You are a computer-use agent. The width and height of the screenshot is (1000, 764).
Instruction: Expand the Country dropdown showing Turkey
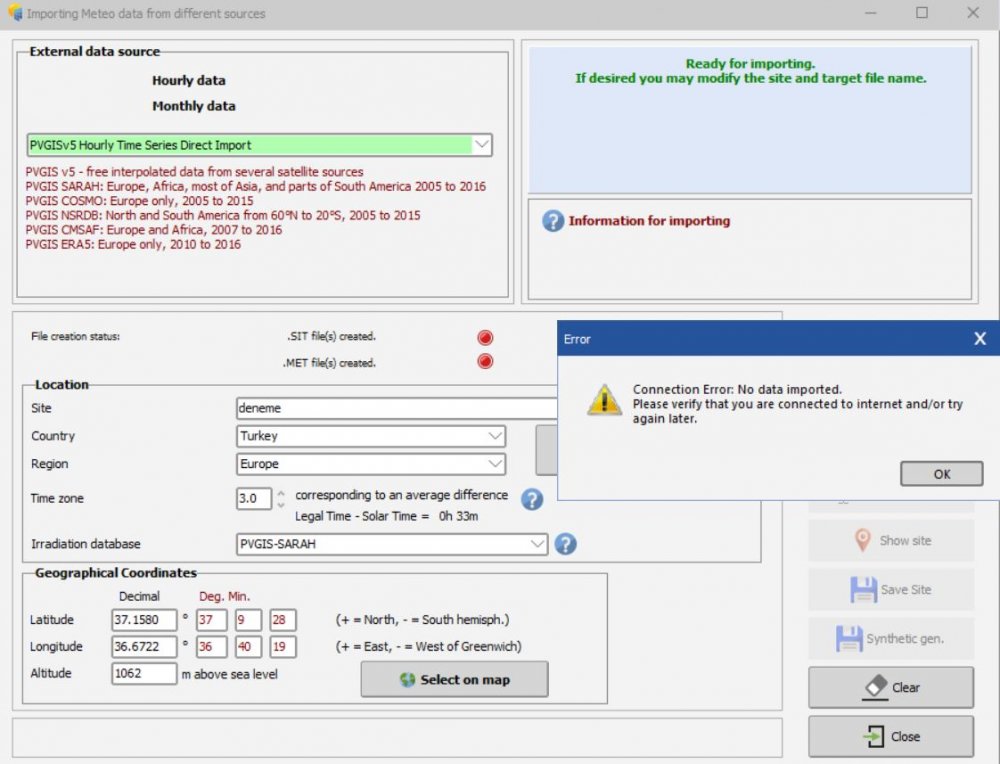pos(495,436)
